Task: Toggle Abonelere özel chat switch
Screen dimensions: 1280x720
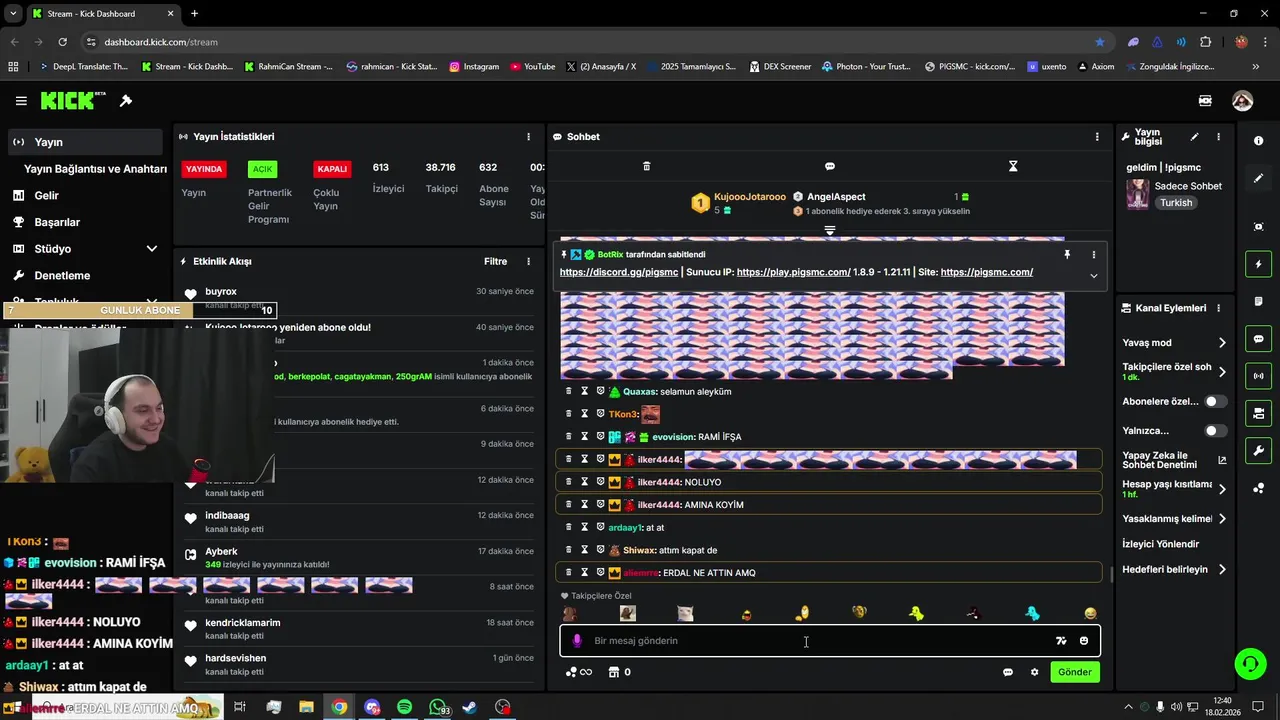Action: coord(1216,401)
